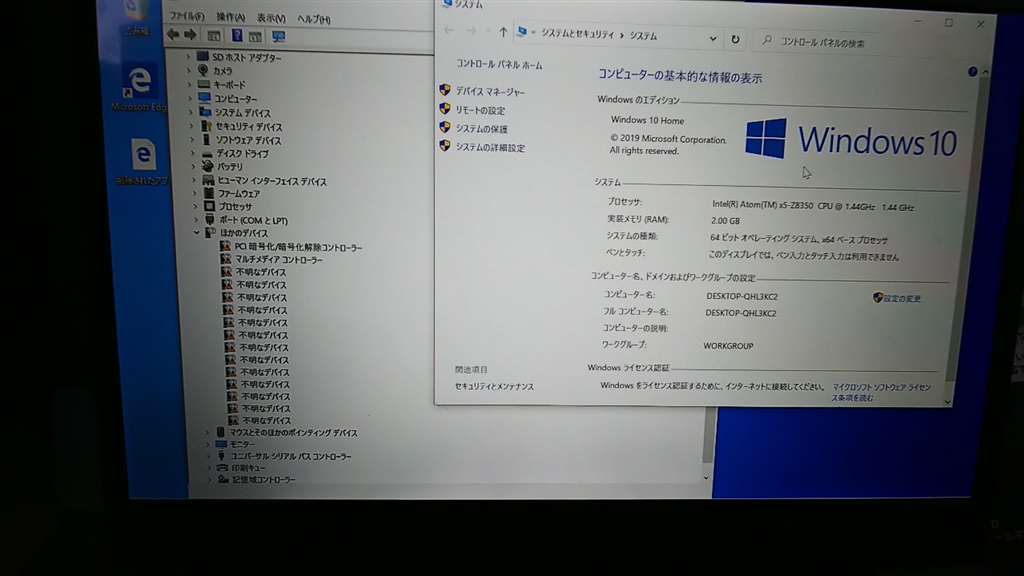Click the monitor scan icon in Device Manager toolbar
Screen dimensions: 1024x576
278,37
